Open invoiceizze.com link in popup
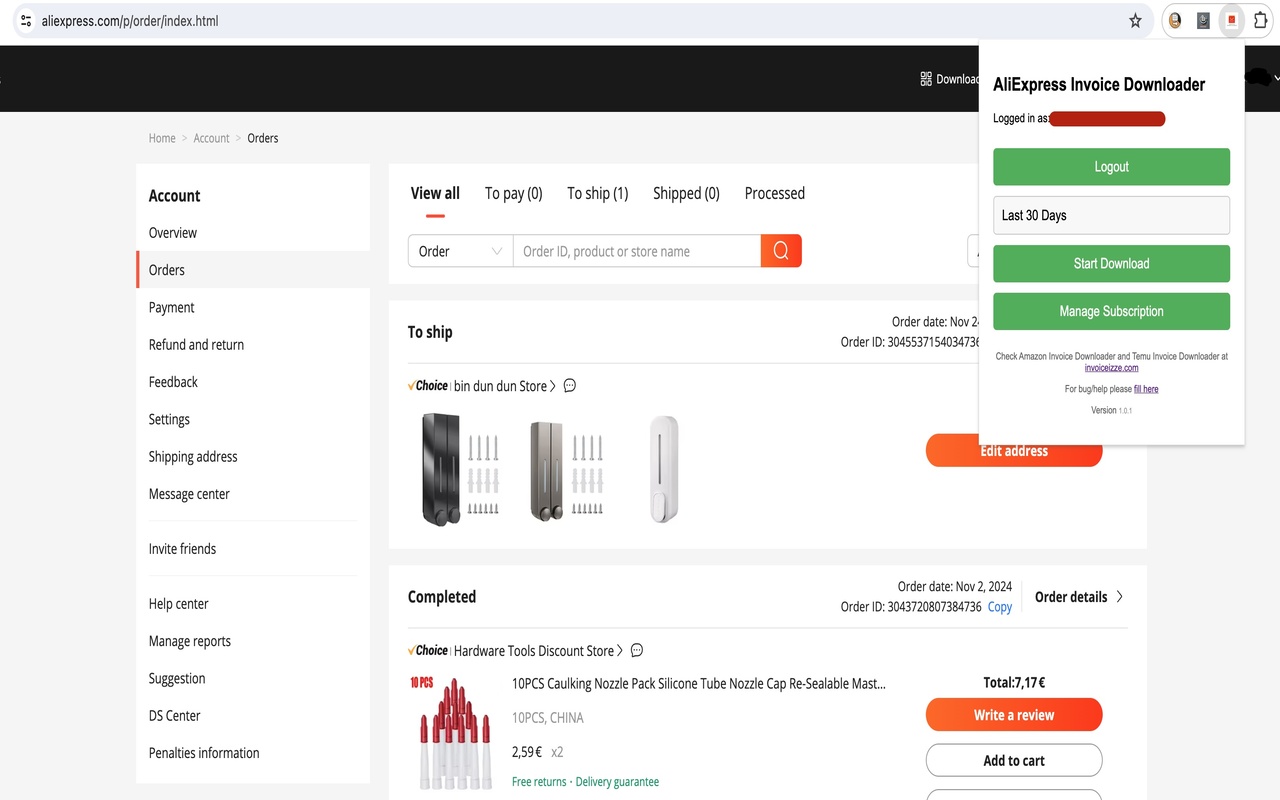Screen dimensions: 1280x800 click(1111, 368)
